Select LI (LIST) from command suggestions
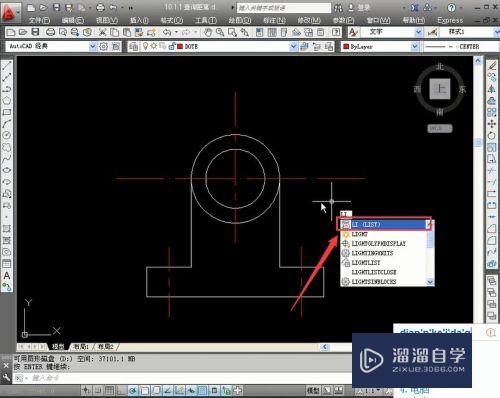Viewport: 500px width, 398px height. 384,225
